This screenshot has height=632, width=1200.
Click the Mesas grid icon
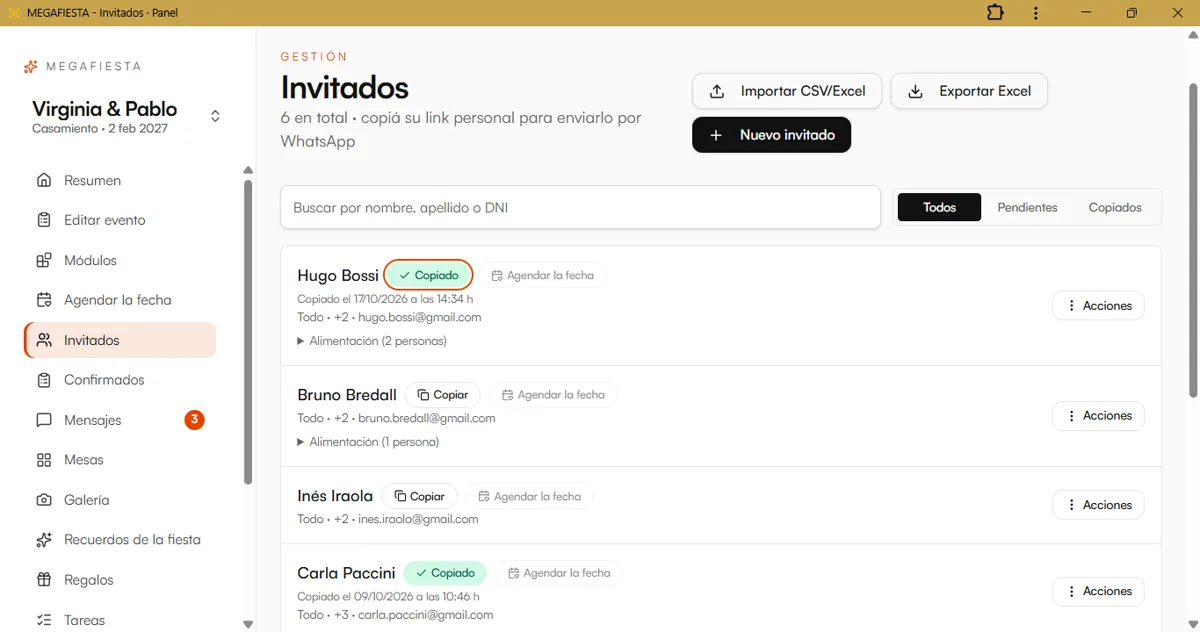44,460
